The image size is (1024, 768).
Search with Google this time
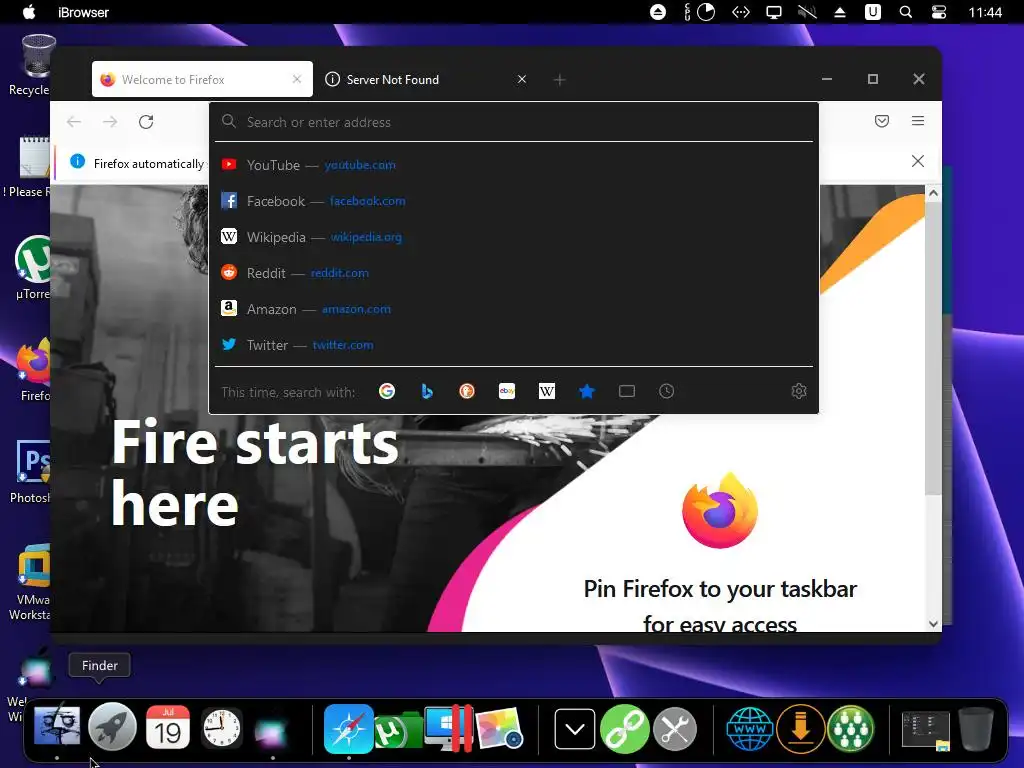pyautogui.click(x=387, y=391)
